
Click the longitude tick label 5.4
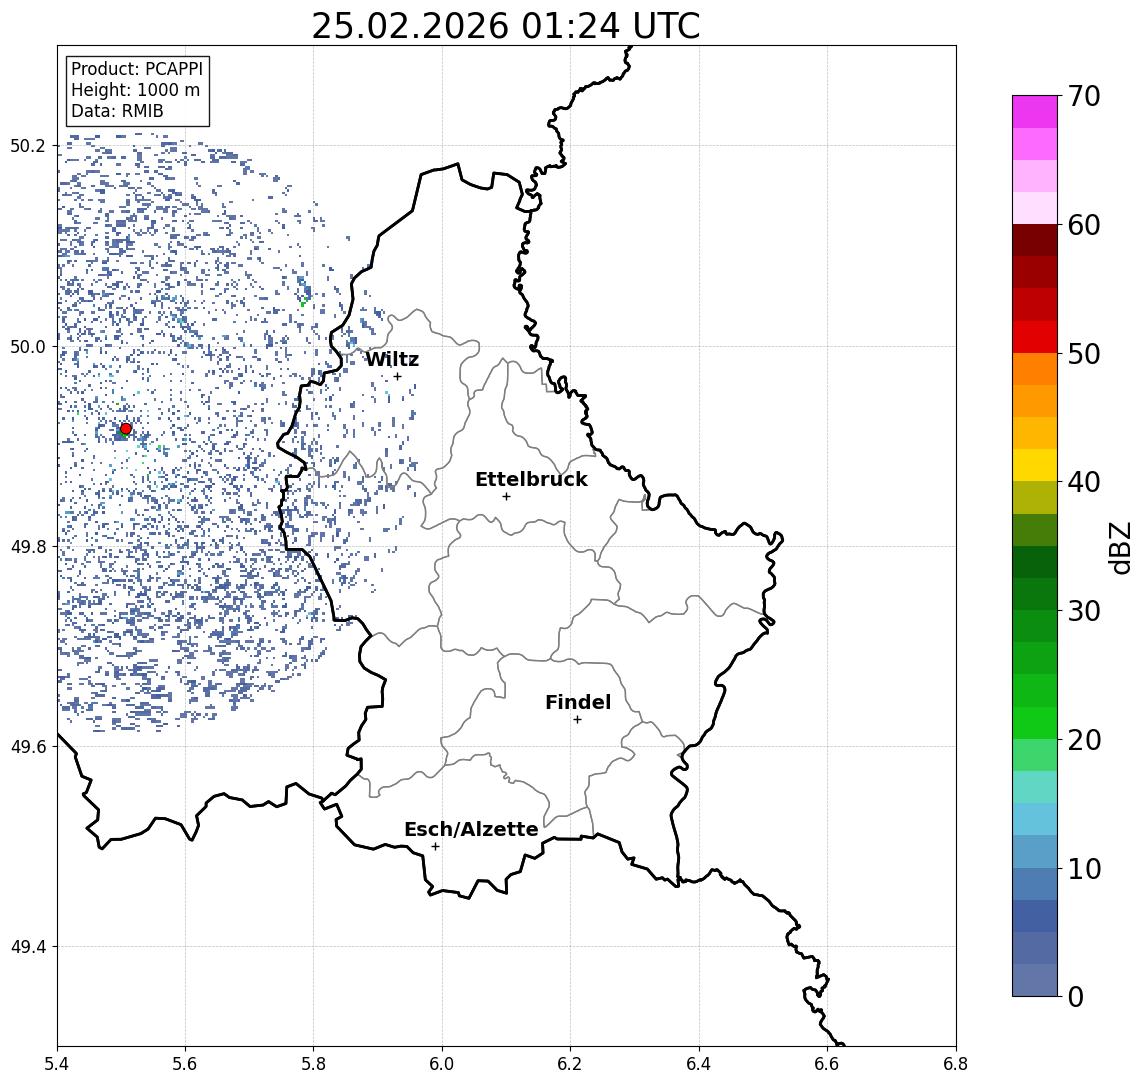[57, 1064]
